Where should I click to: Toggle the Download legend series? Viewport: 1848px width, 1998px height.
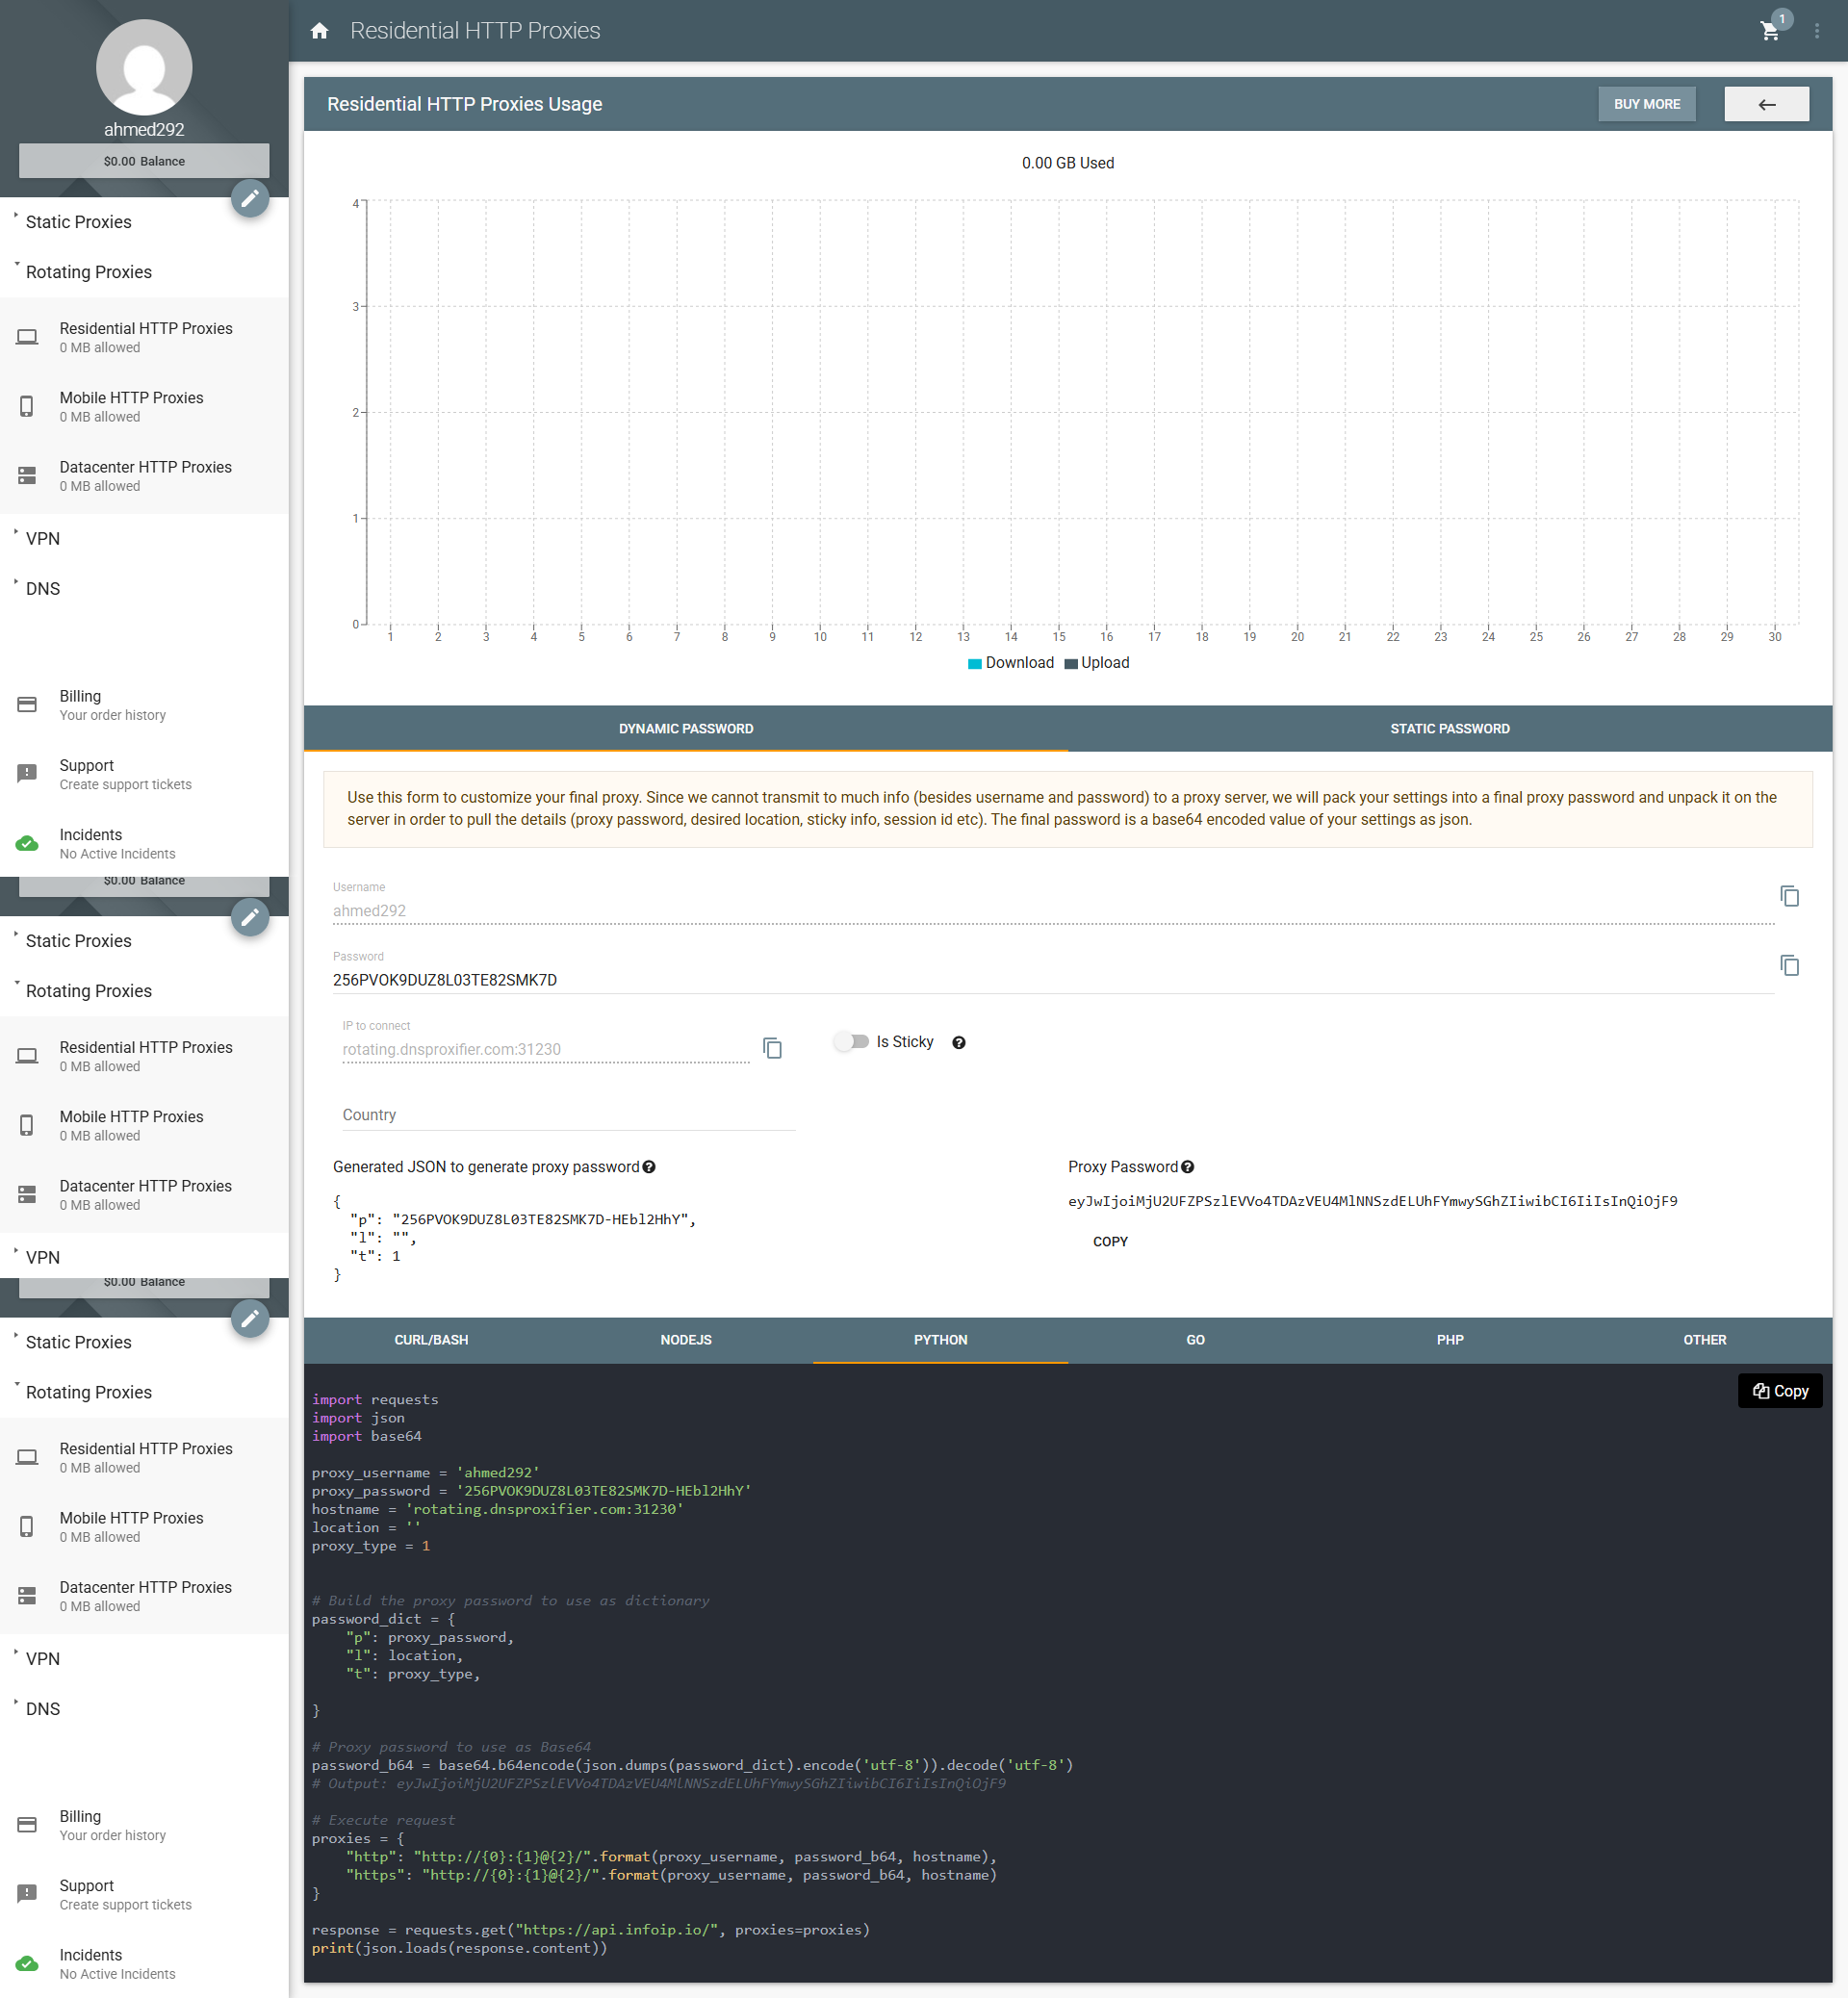tap(1010, 663)
